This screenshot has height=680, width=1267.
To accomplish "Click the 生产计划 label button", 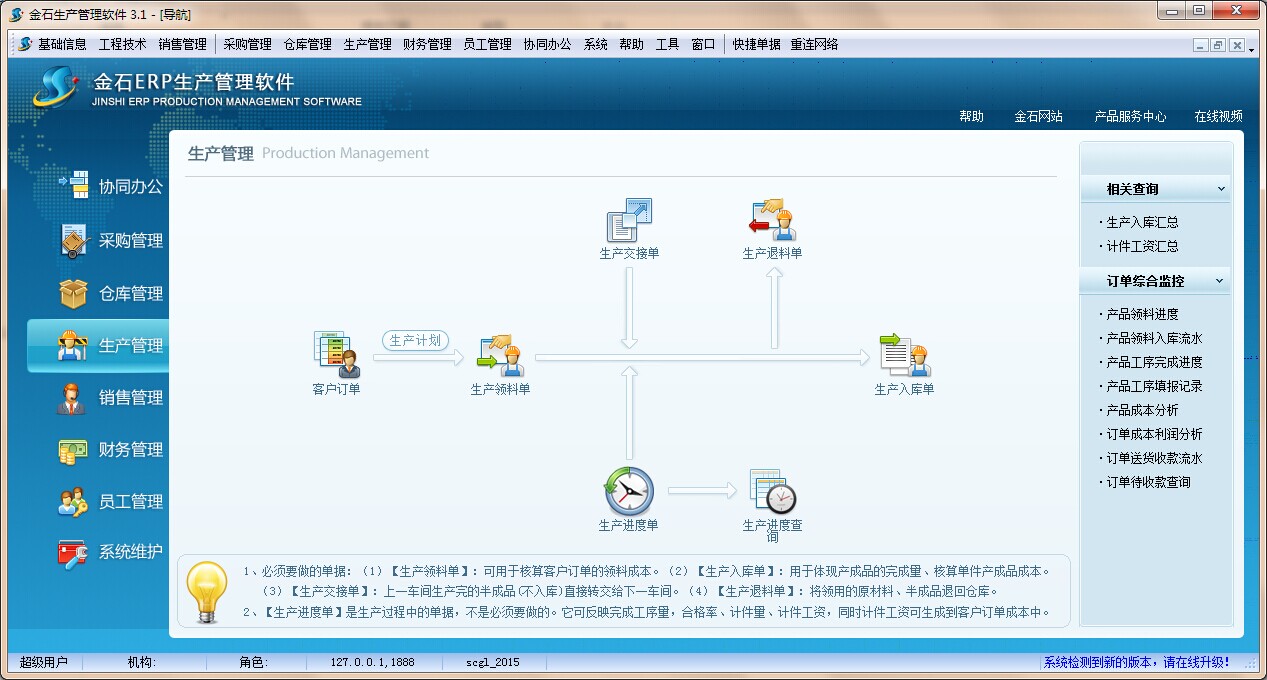I will tap(415, 340).
